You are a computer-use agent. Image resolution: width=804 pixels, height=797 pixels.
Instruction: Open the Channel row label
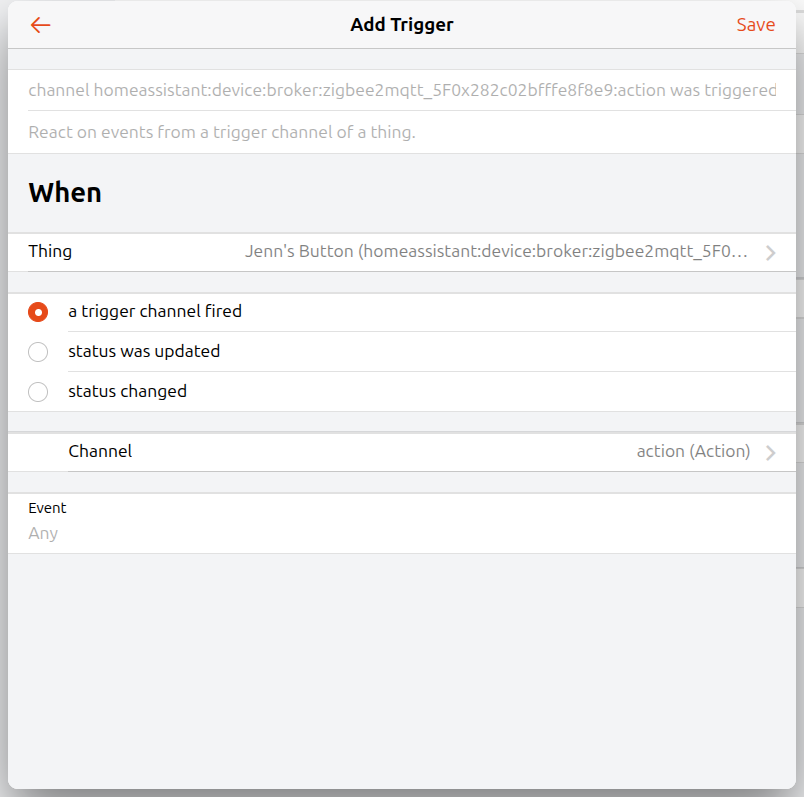point(100,451)
